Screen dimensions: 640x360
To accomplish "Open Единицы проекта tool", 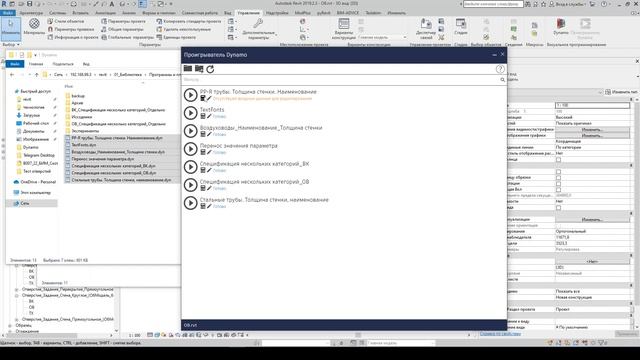I will 176,37.
